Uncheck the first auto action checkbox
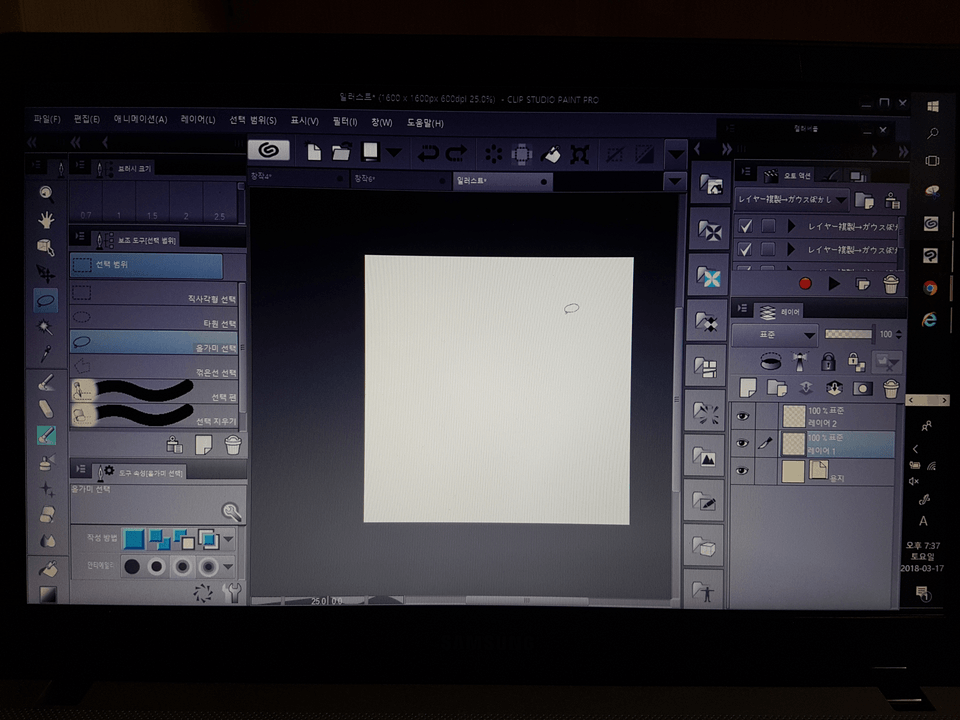Viewport: 960px width, 720px height. pos(745,226)
